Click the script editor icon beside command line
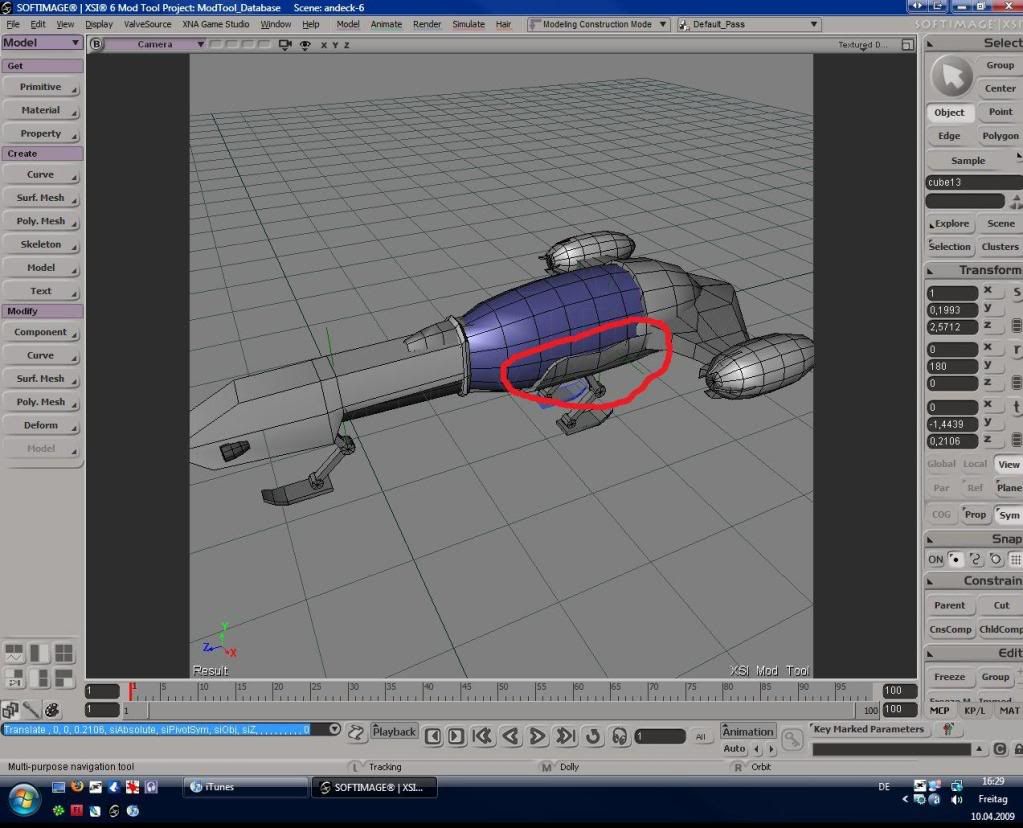 tap(356, 732)
